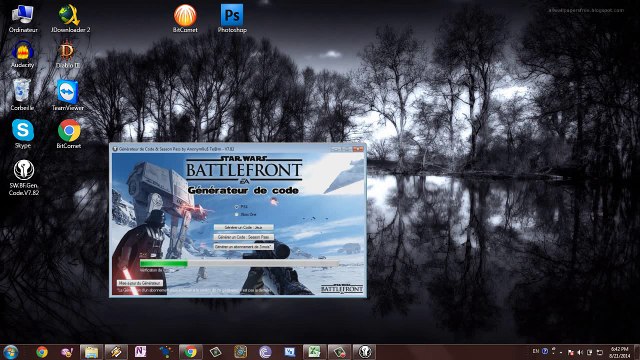The image size is (640, 360).
Task: Click the EN language indicator in tray
Action: [536, 351]
